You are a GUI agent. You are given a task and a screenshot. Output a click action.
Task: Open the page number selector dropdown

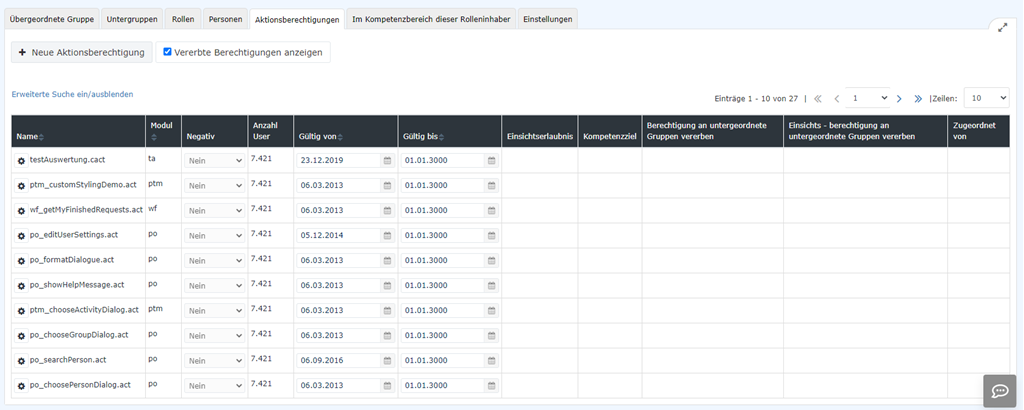[x=868, y=98]
